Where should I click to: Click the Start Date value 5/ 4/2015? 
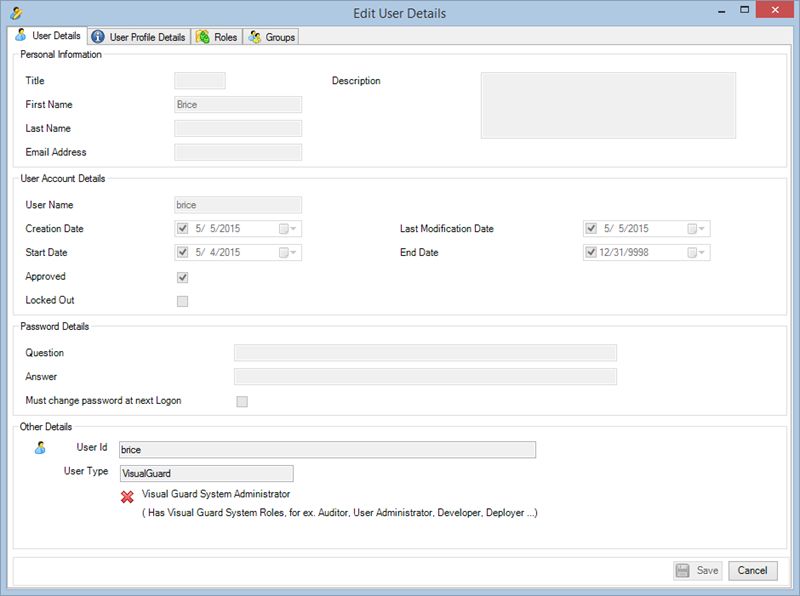[217, 253]
